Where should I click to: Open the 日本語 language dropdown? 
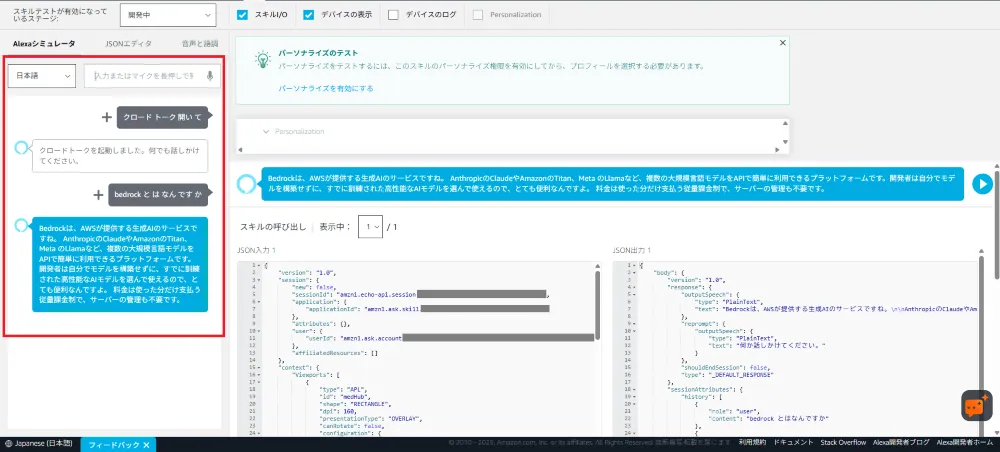pyautogui.click(x=41, y=76)
